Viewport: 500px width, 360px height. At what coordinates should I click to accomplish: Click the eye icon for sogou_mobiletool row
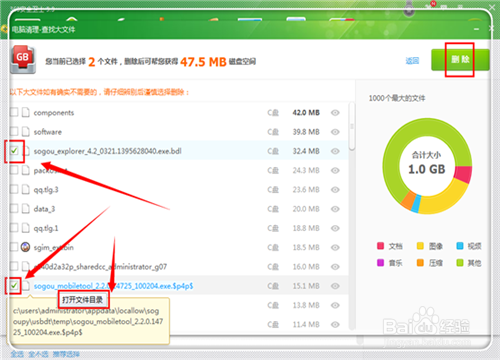pyautogui.click(x=335, y=286)
